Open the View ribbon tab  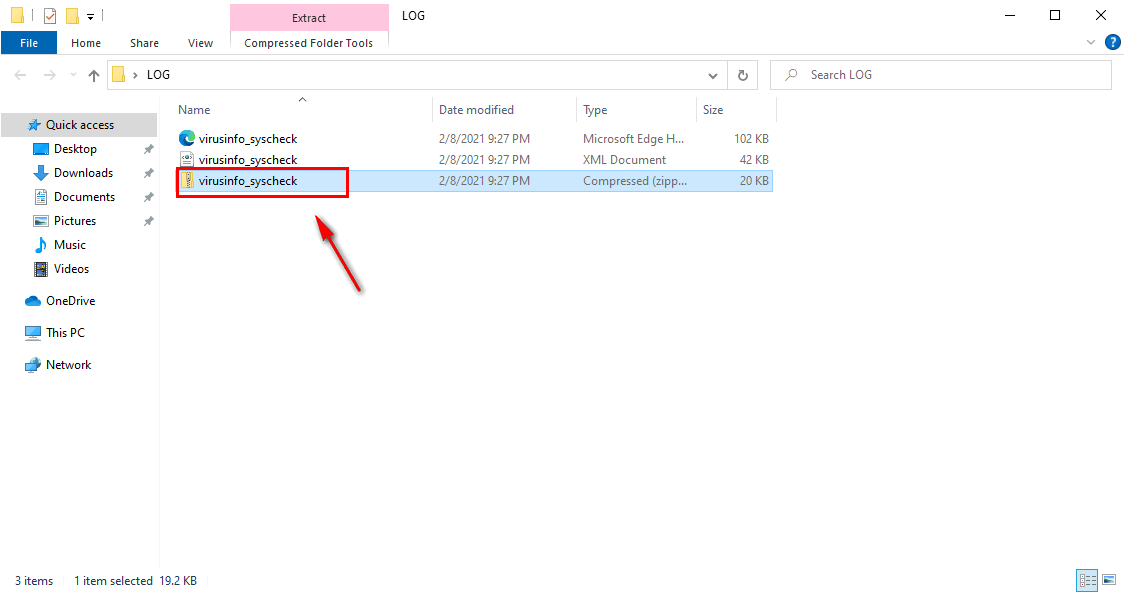point(200,43)
